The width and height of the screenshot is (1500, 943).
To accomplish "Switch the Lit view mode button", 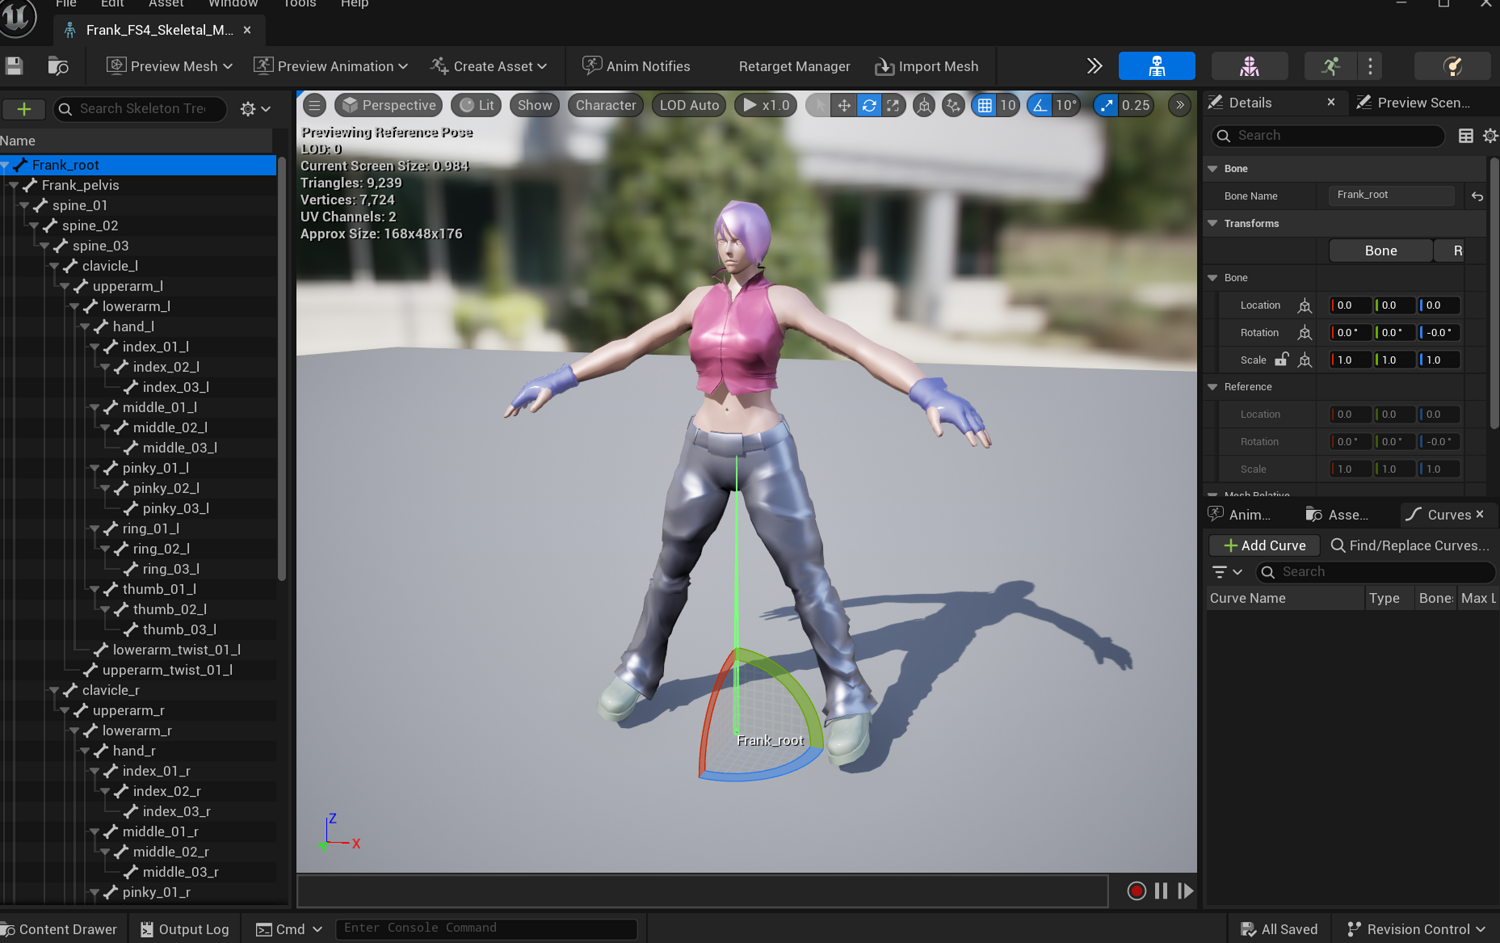I will (476, 105).
